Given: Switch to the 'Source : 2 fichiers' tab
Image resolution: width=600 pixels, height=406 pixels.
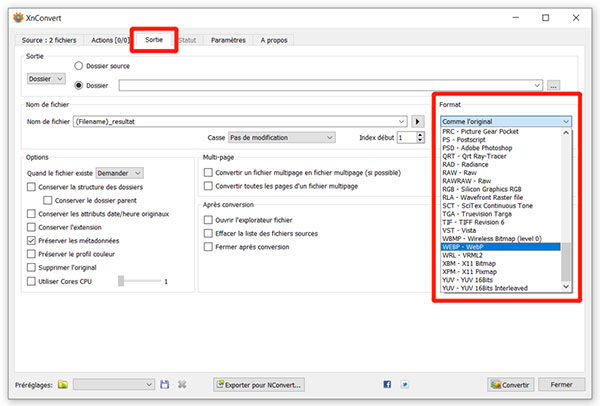Looking at the screenshot, I should (x=49, y=40).
